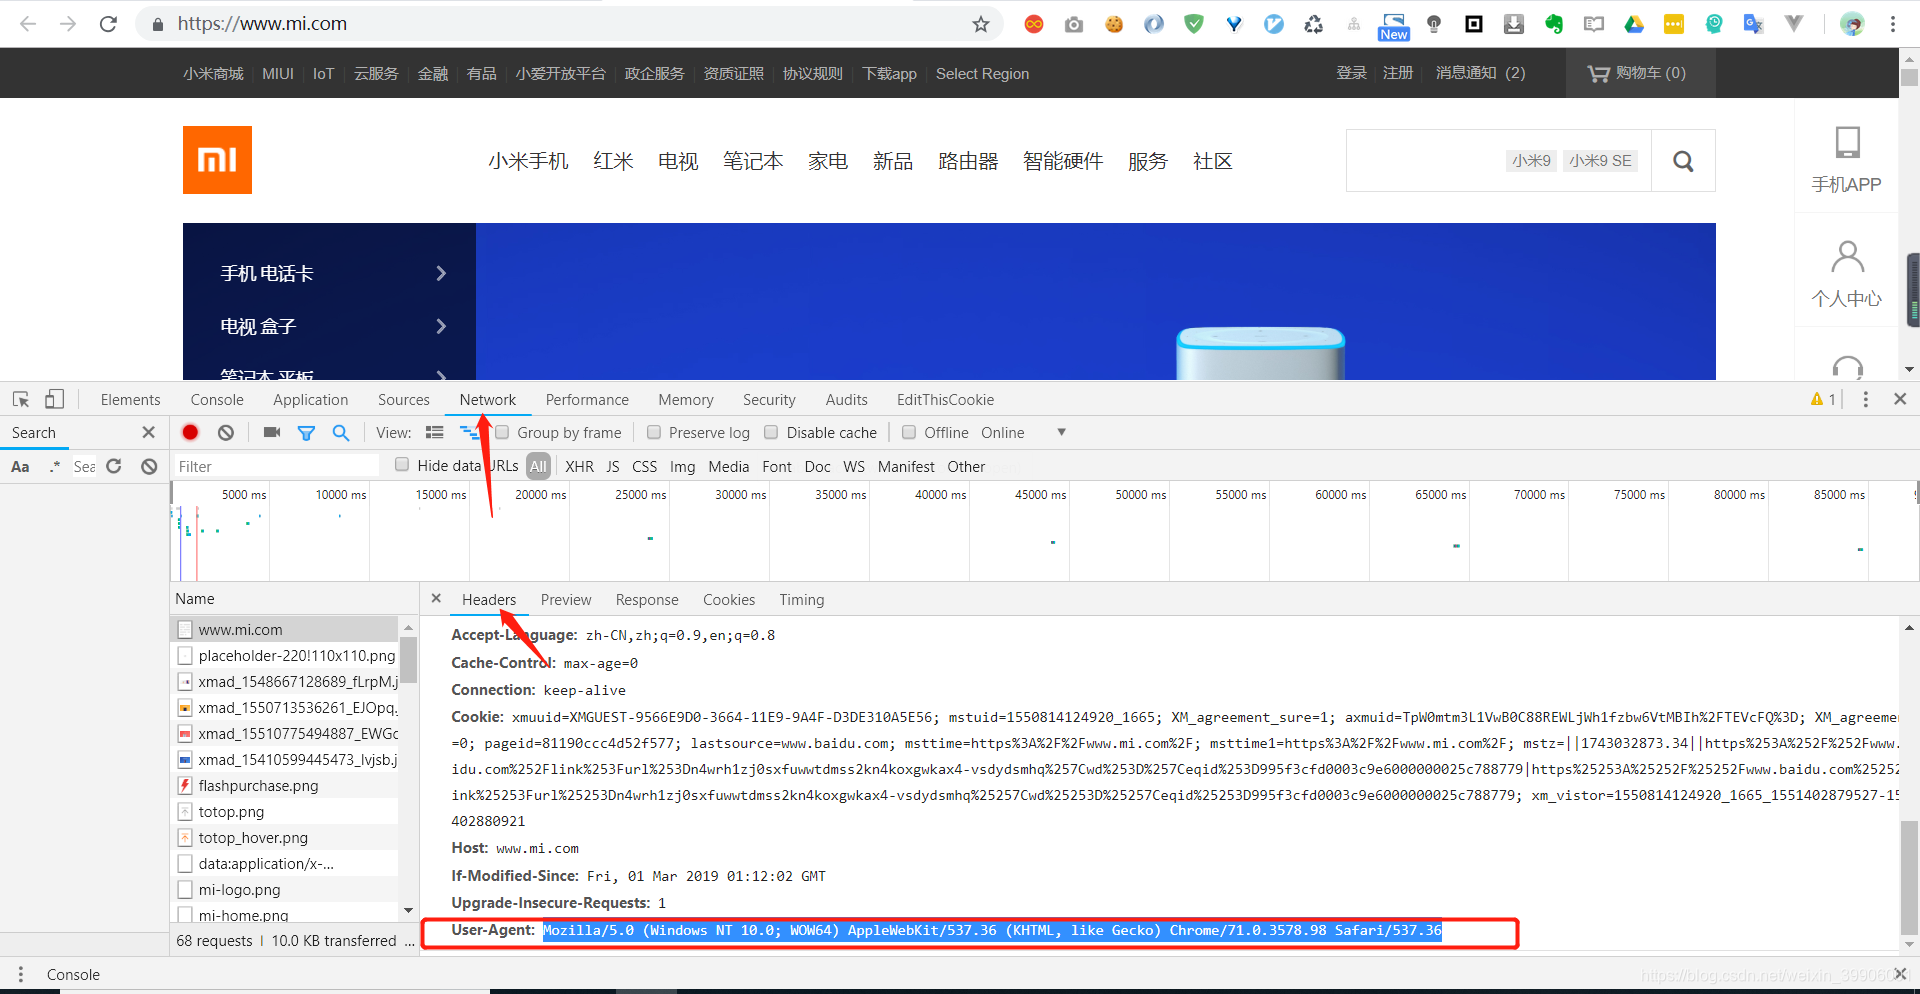The width and height of the screenshot is (1920, 994).
Task: Enable Preserve log checkbox
Action: click(x=654, y=432)
